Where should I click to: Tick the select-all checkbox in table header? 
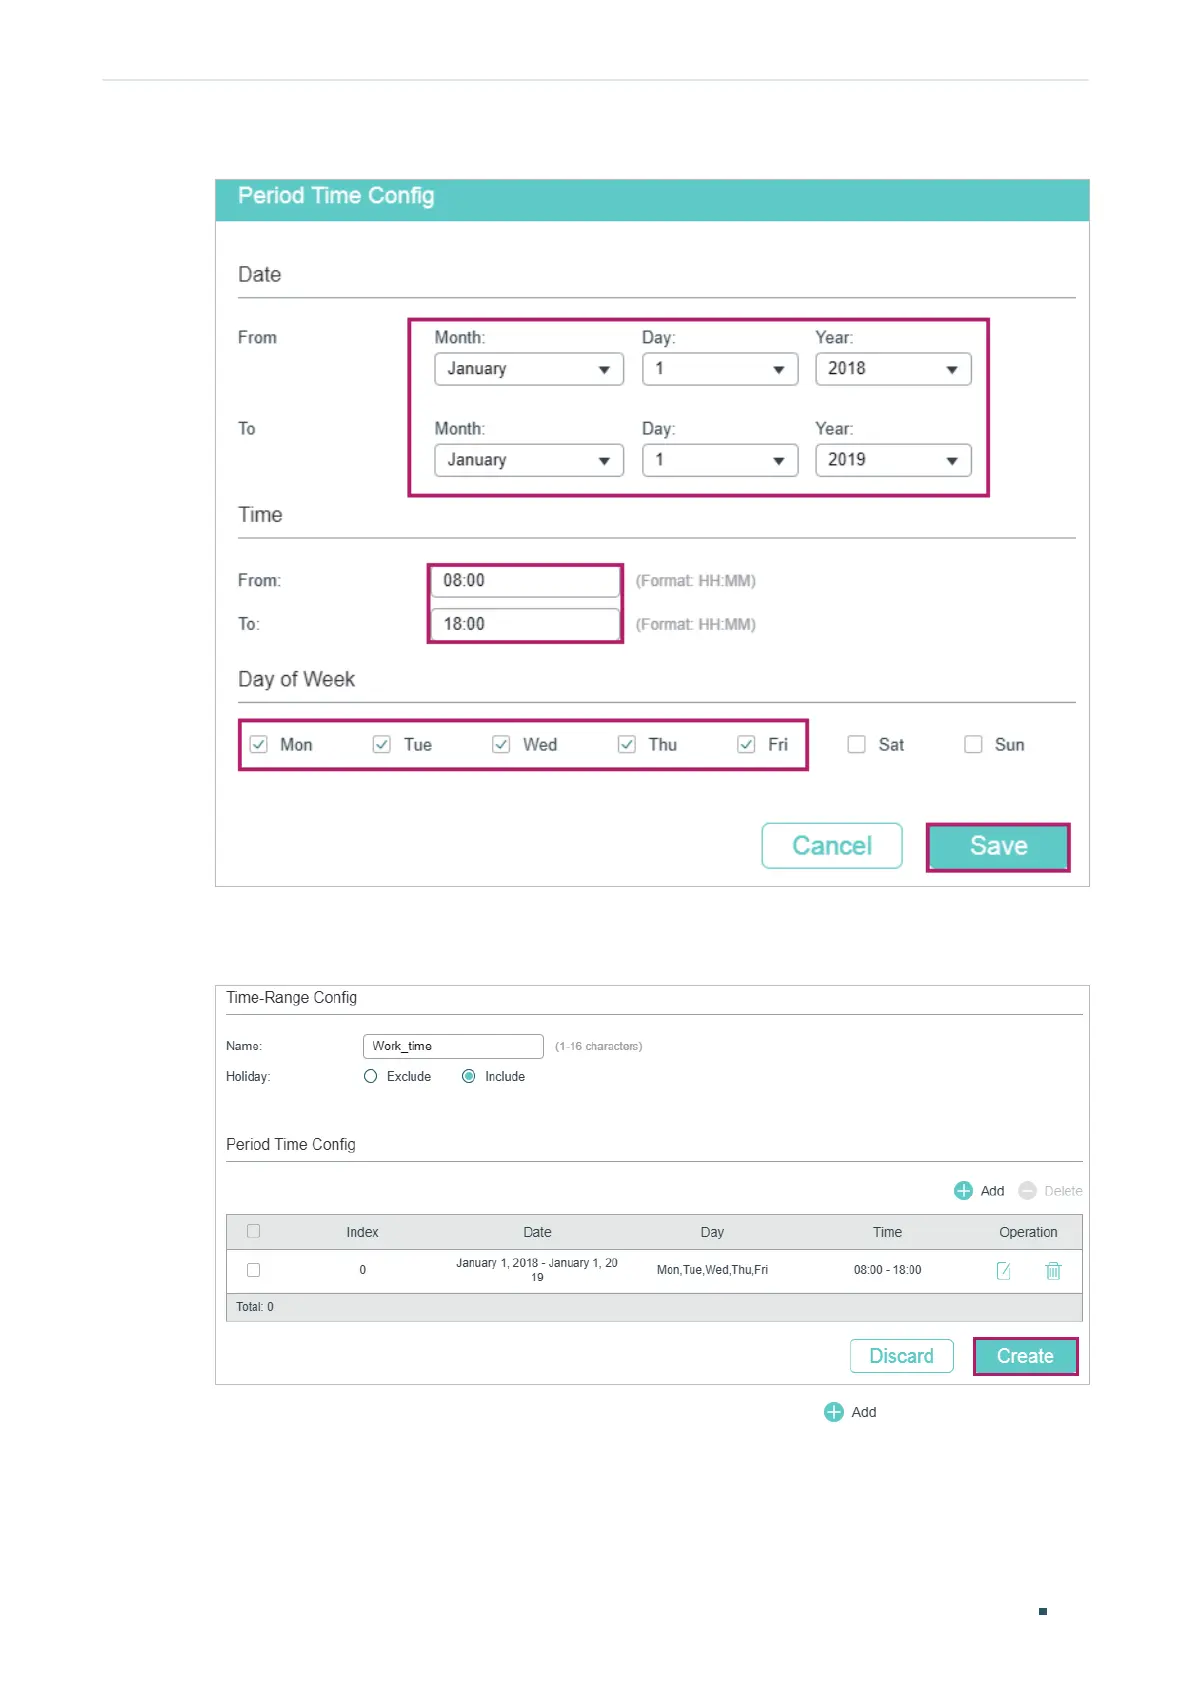[254, 1231]
